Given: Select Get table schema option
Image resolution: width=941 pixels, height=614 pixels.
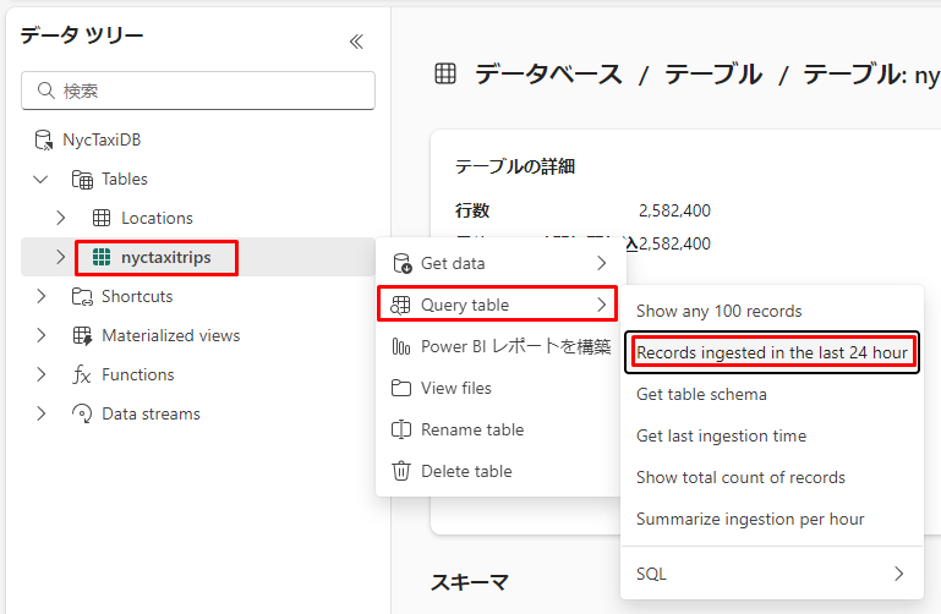Looking at the screenshot, I should 701,394.
